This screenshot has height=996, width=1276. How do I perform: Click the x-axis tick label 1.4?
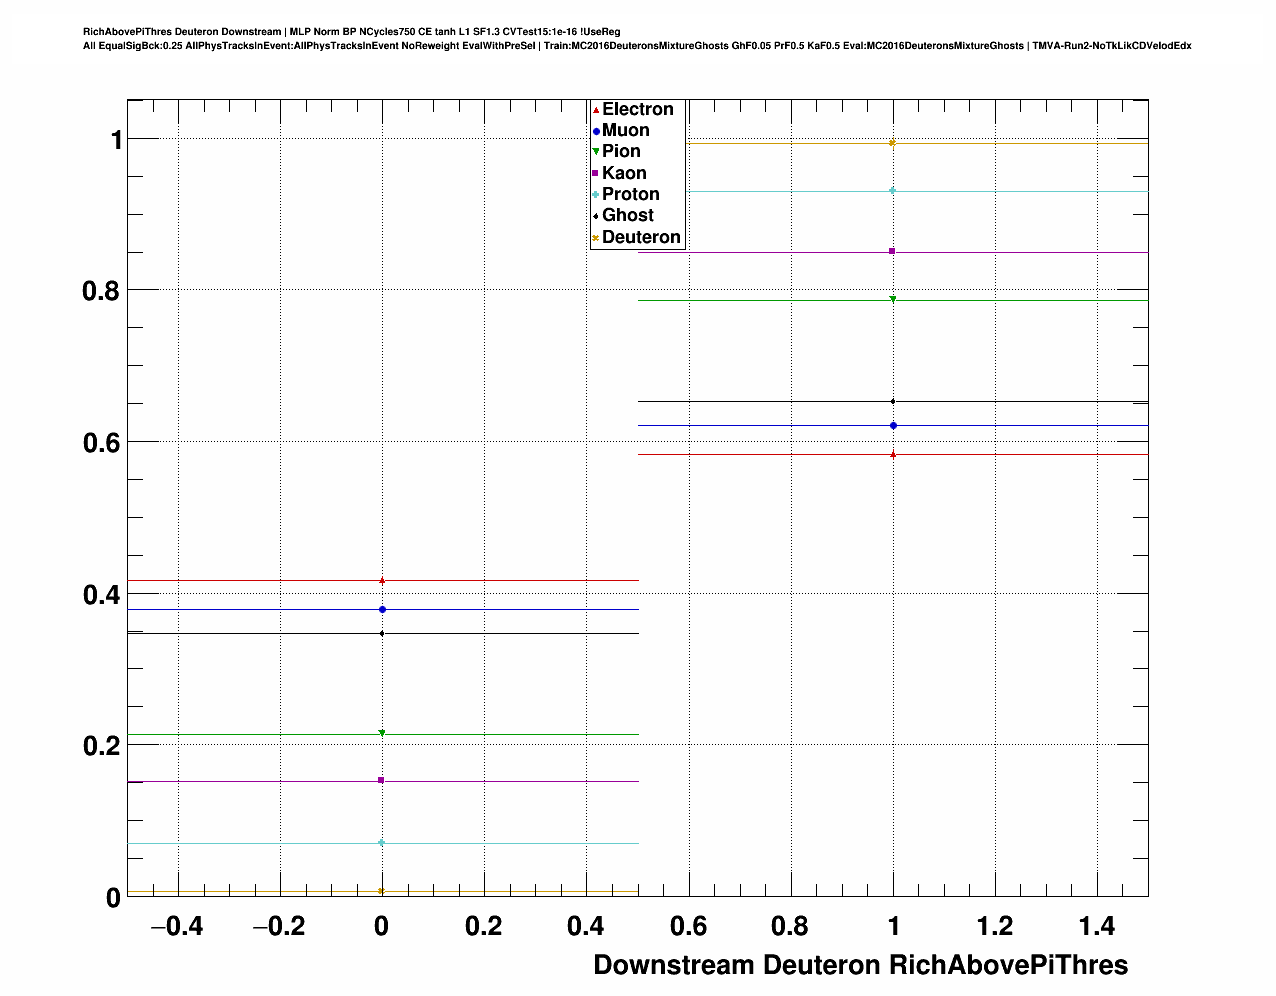pyautogui.click(x=1097, y=927)
